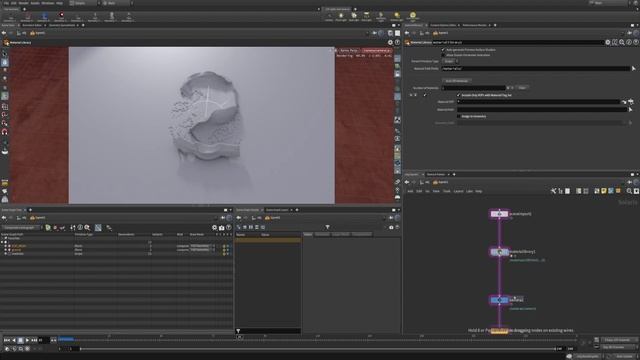Click the snapping magnet tool in the viewport sidebar

pyautogui.click(x=4, y=132)
